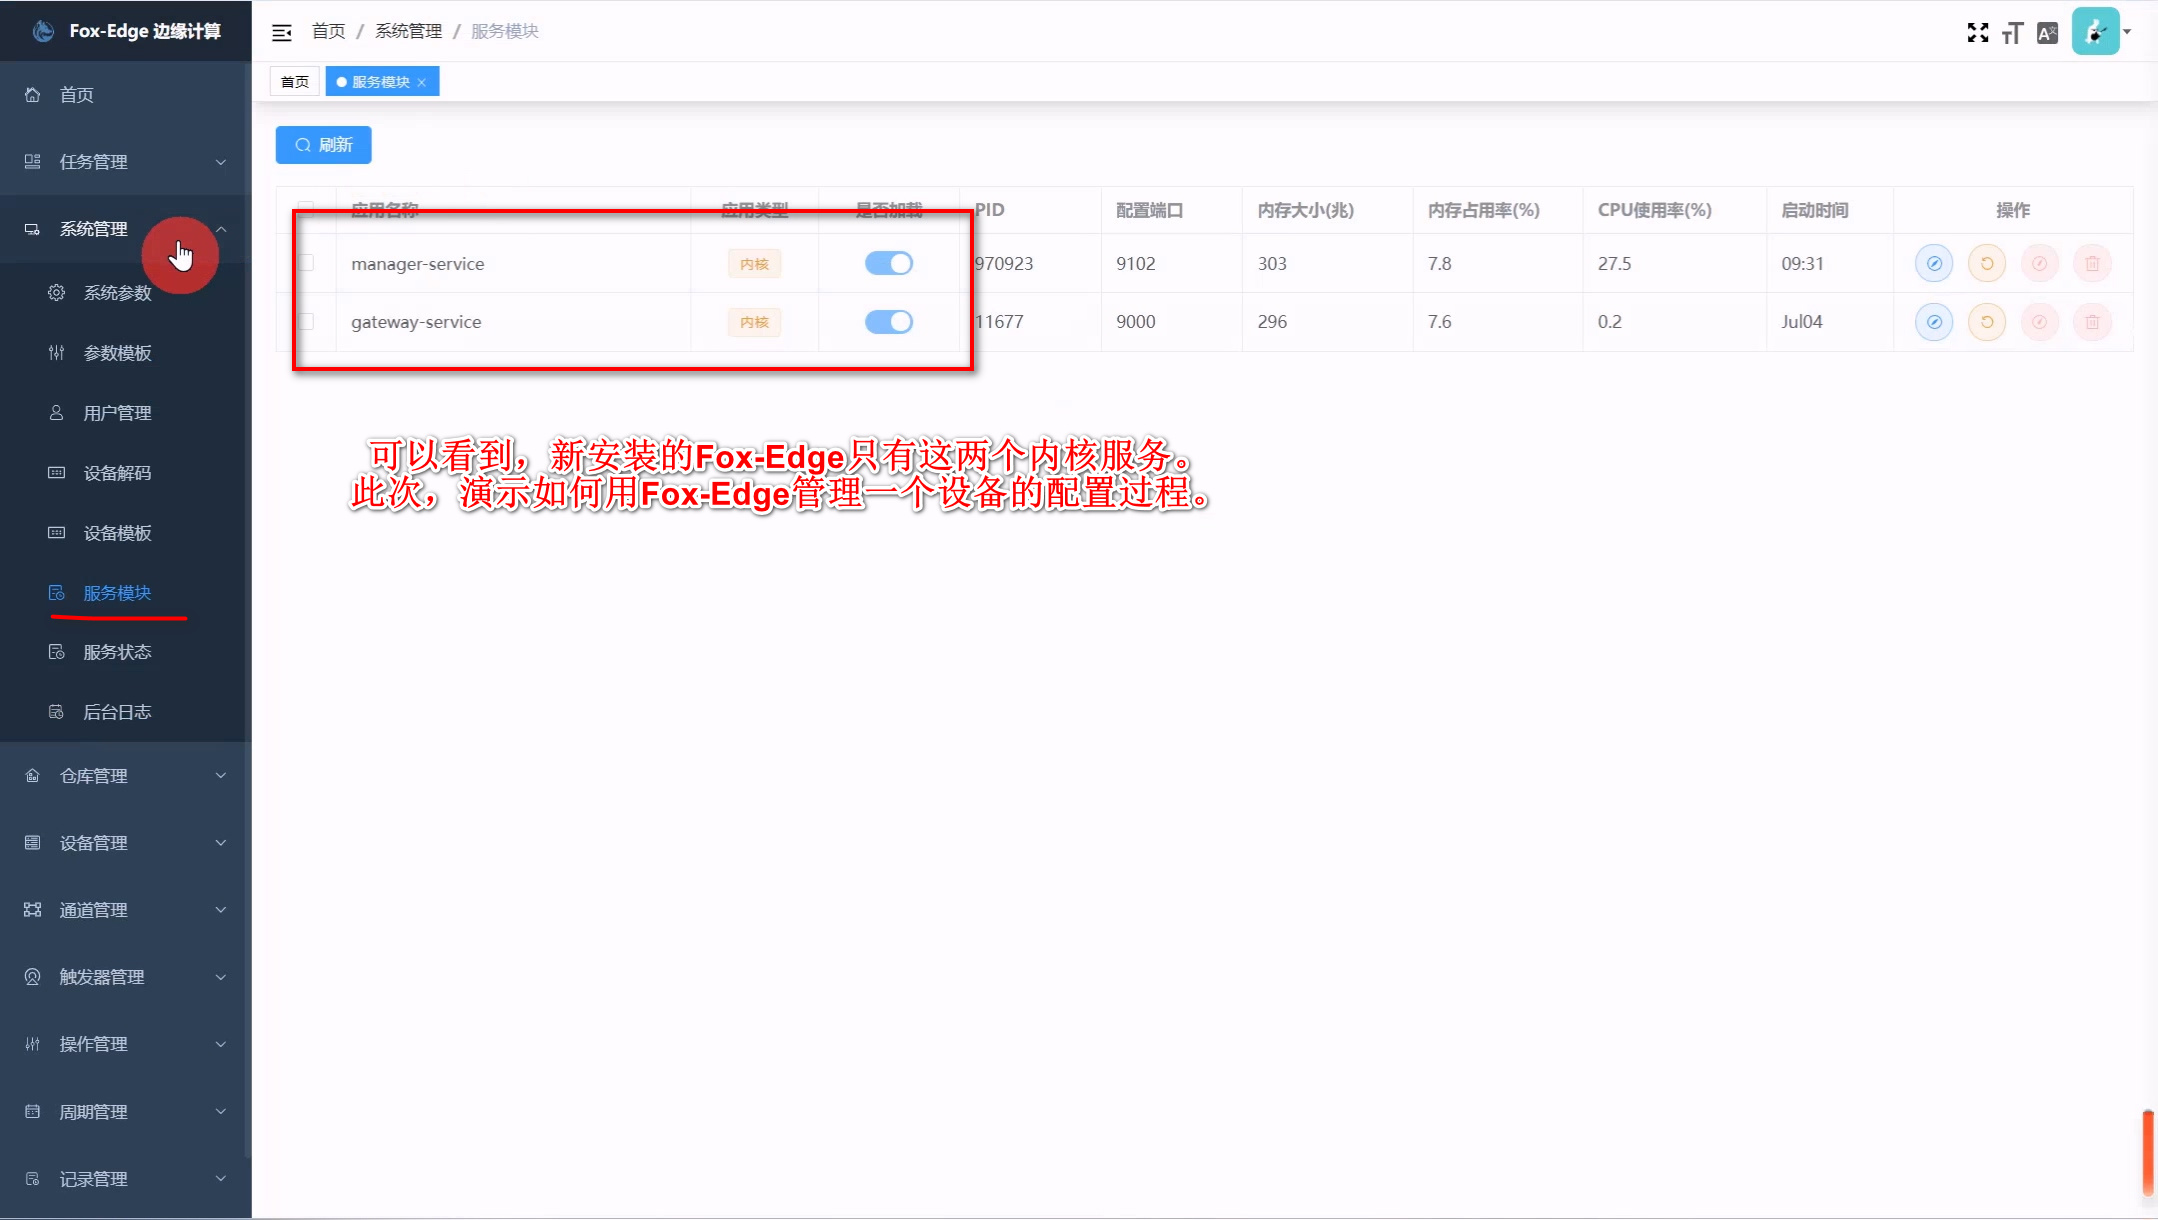The image size is (2158, 1220).
Task: Toggle the load switch for gateway-service
Action: 888,322
